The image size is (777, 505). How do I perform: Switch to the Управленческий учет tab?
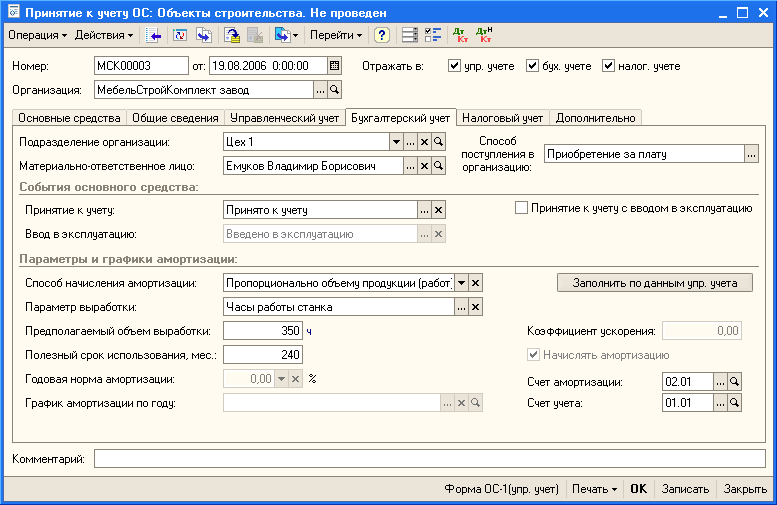(x=284, y=118)
